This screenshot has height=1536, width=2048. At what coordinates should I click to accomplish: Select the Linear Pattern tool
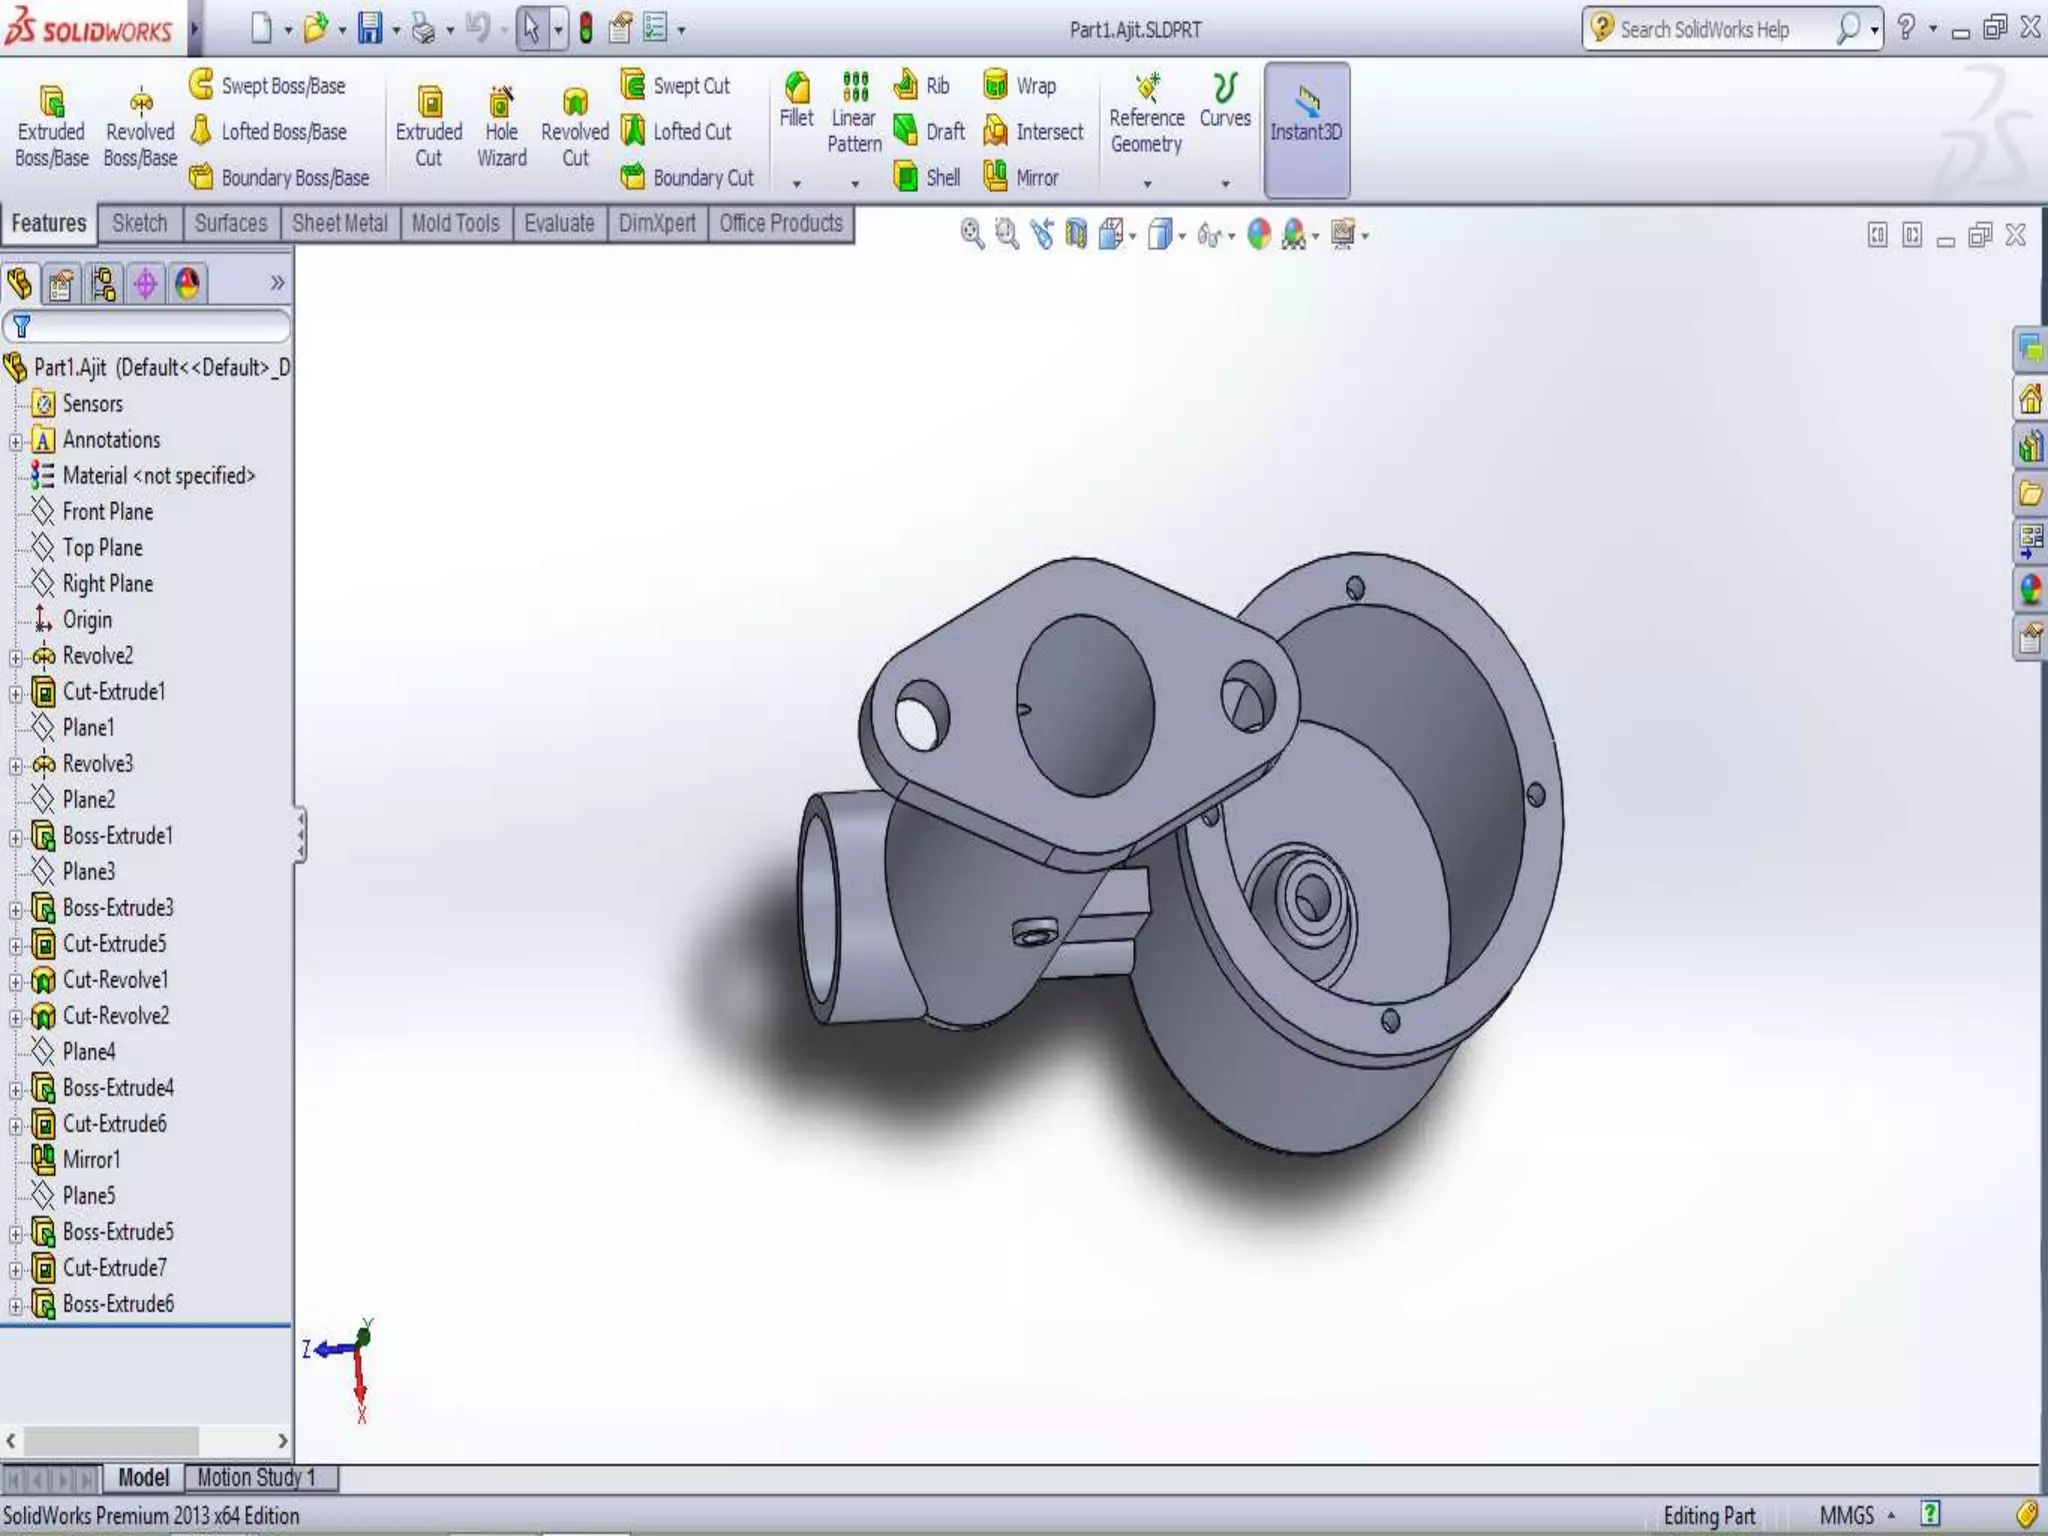pyautogui.click(x=854, y=112)
